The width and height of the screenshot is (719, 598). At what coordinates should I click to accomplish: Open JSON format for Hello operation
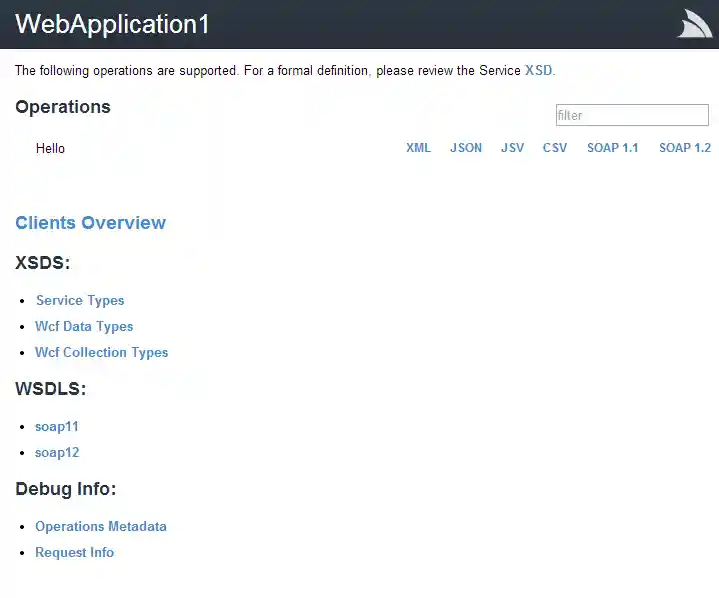[466, 148]
